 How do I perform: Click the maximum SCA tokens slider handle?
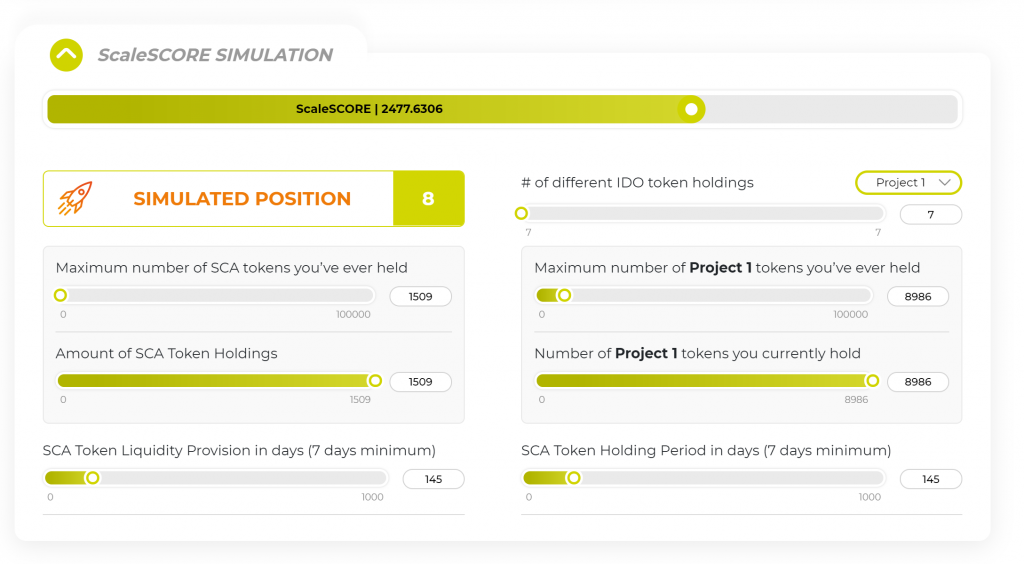pyautogui.click(x=60, y=296)
